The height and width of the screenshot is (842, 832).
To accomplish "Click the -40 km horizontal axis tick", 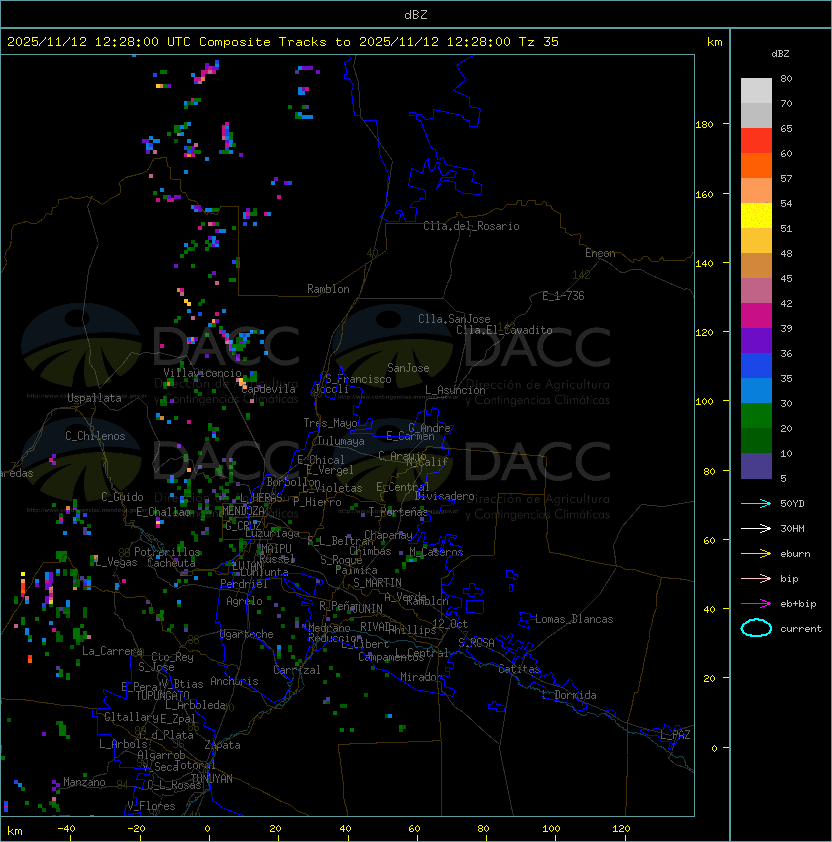I will point(66,829).
